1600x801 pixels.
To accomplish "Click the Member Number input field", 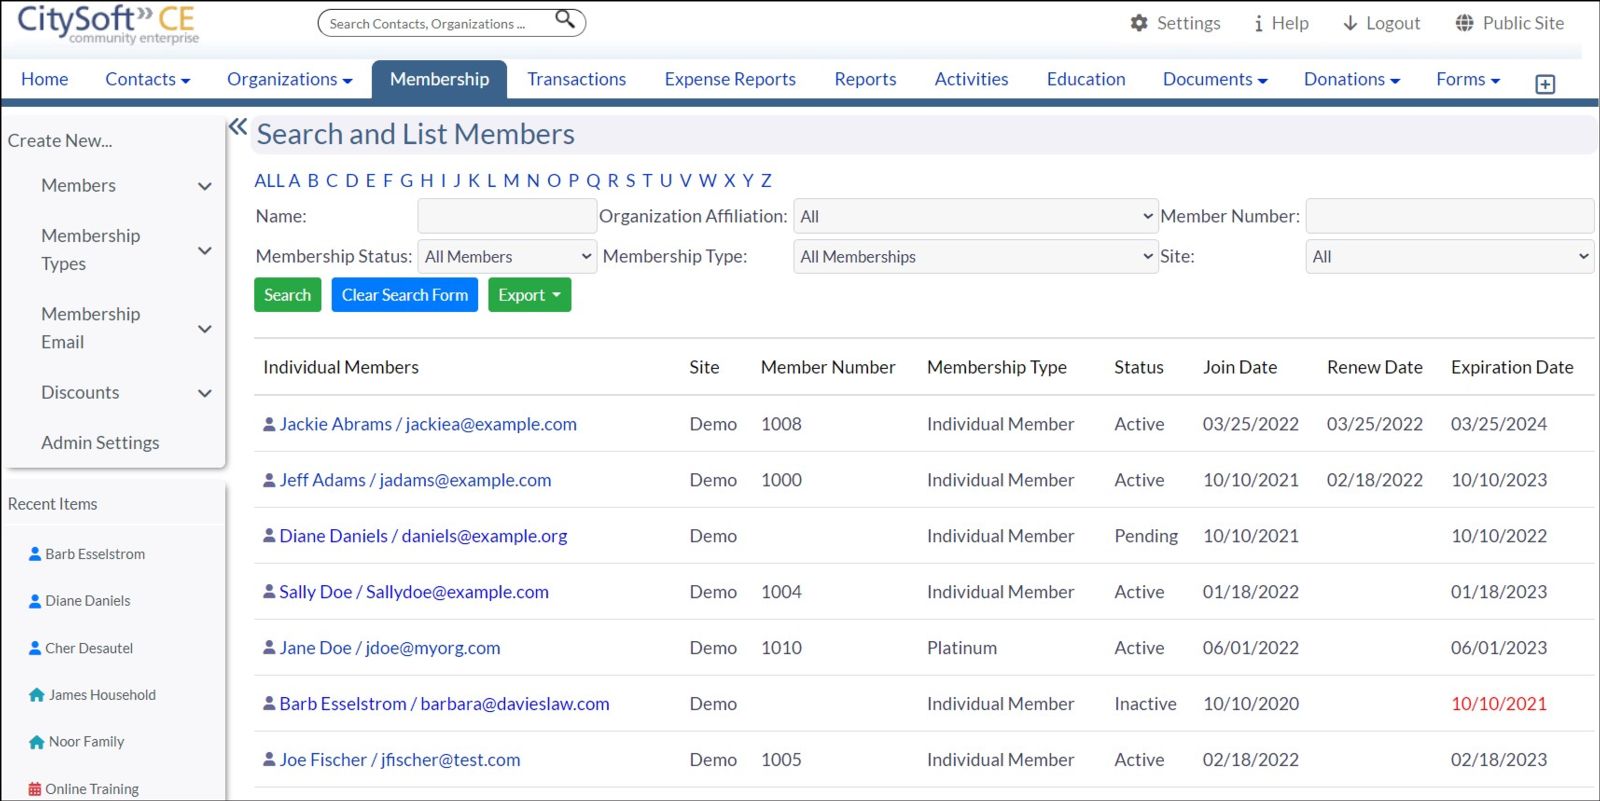I will (x=1449, y=216).
